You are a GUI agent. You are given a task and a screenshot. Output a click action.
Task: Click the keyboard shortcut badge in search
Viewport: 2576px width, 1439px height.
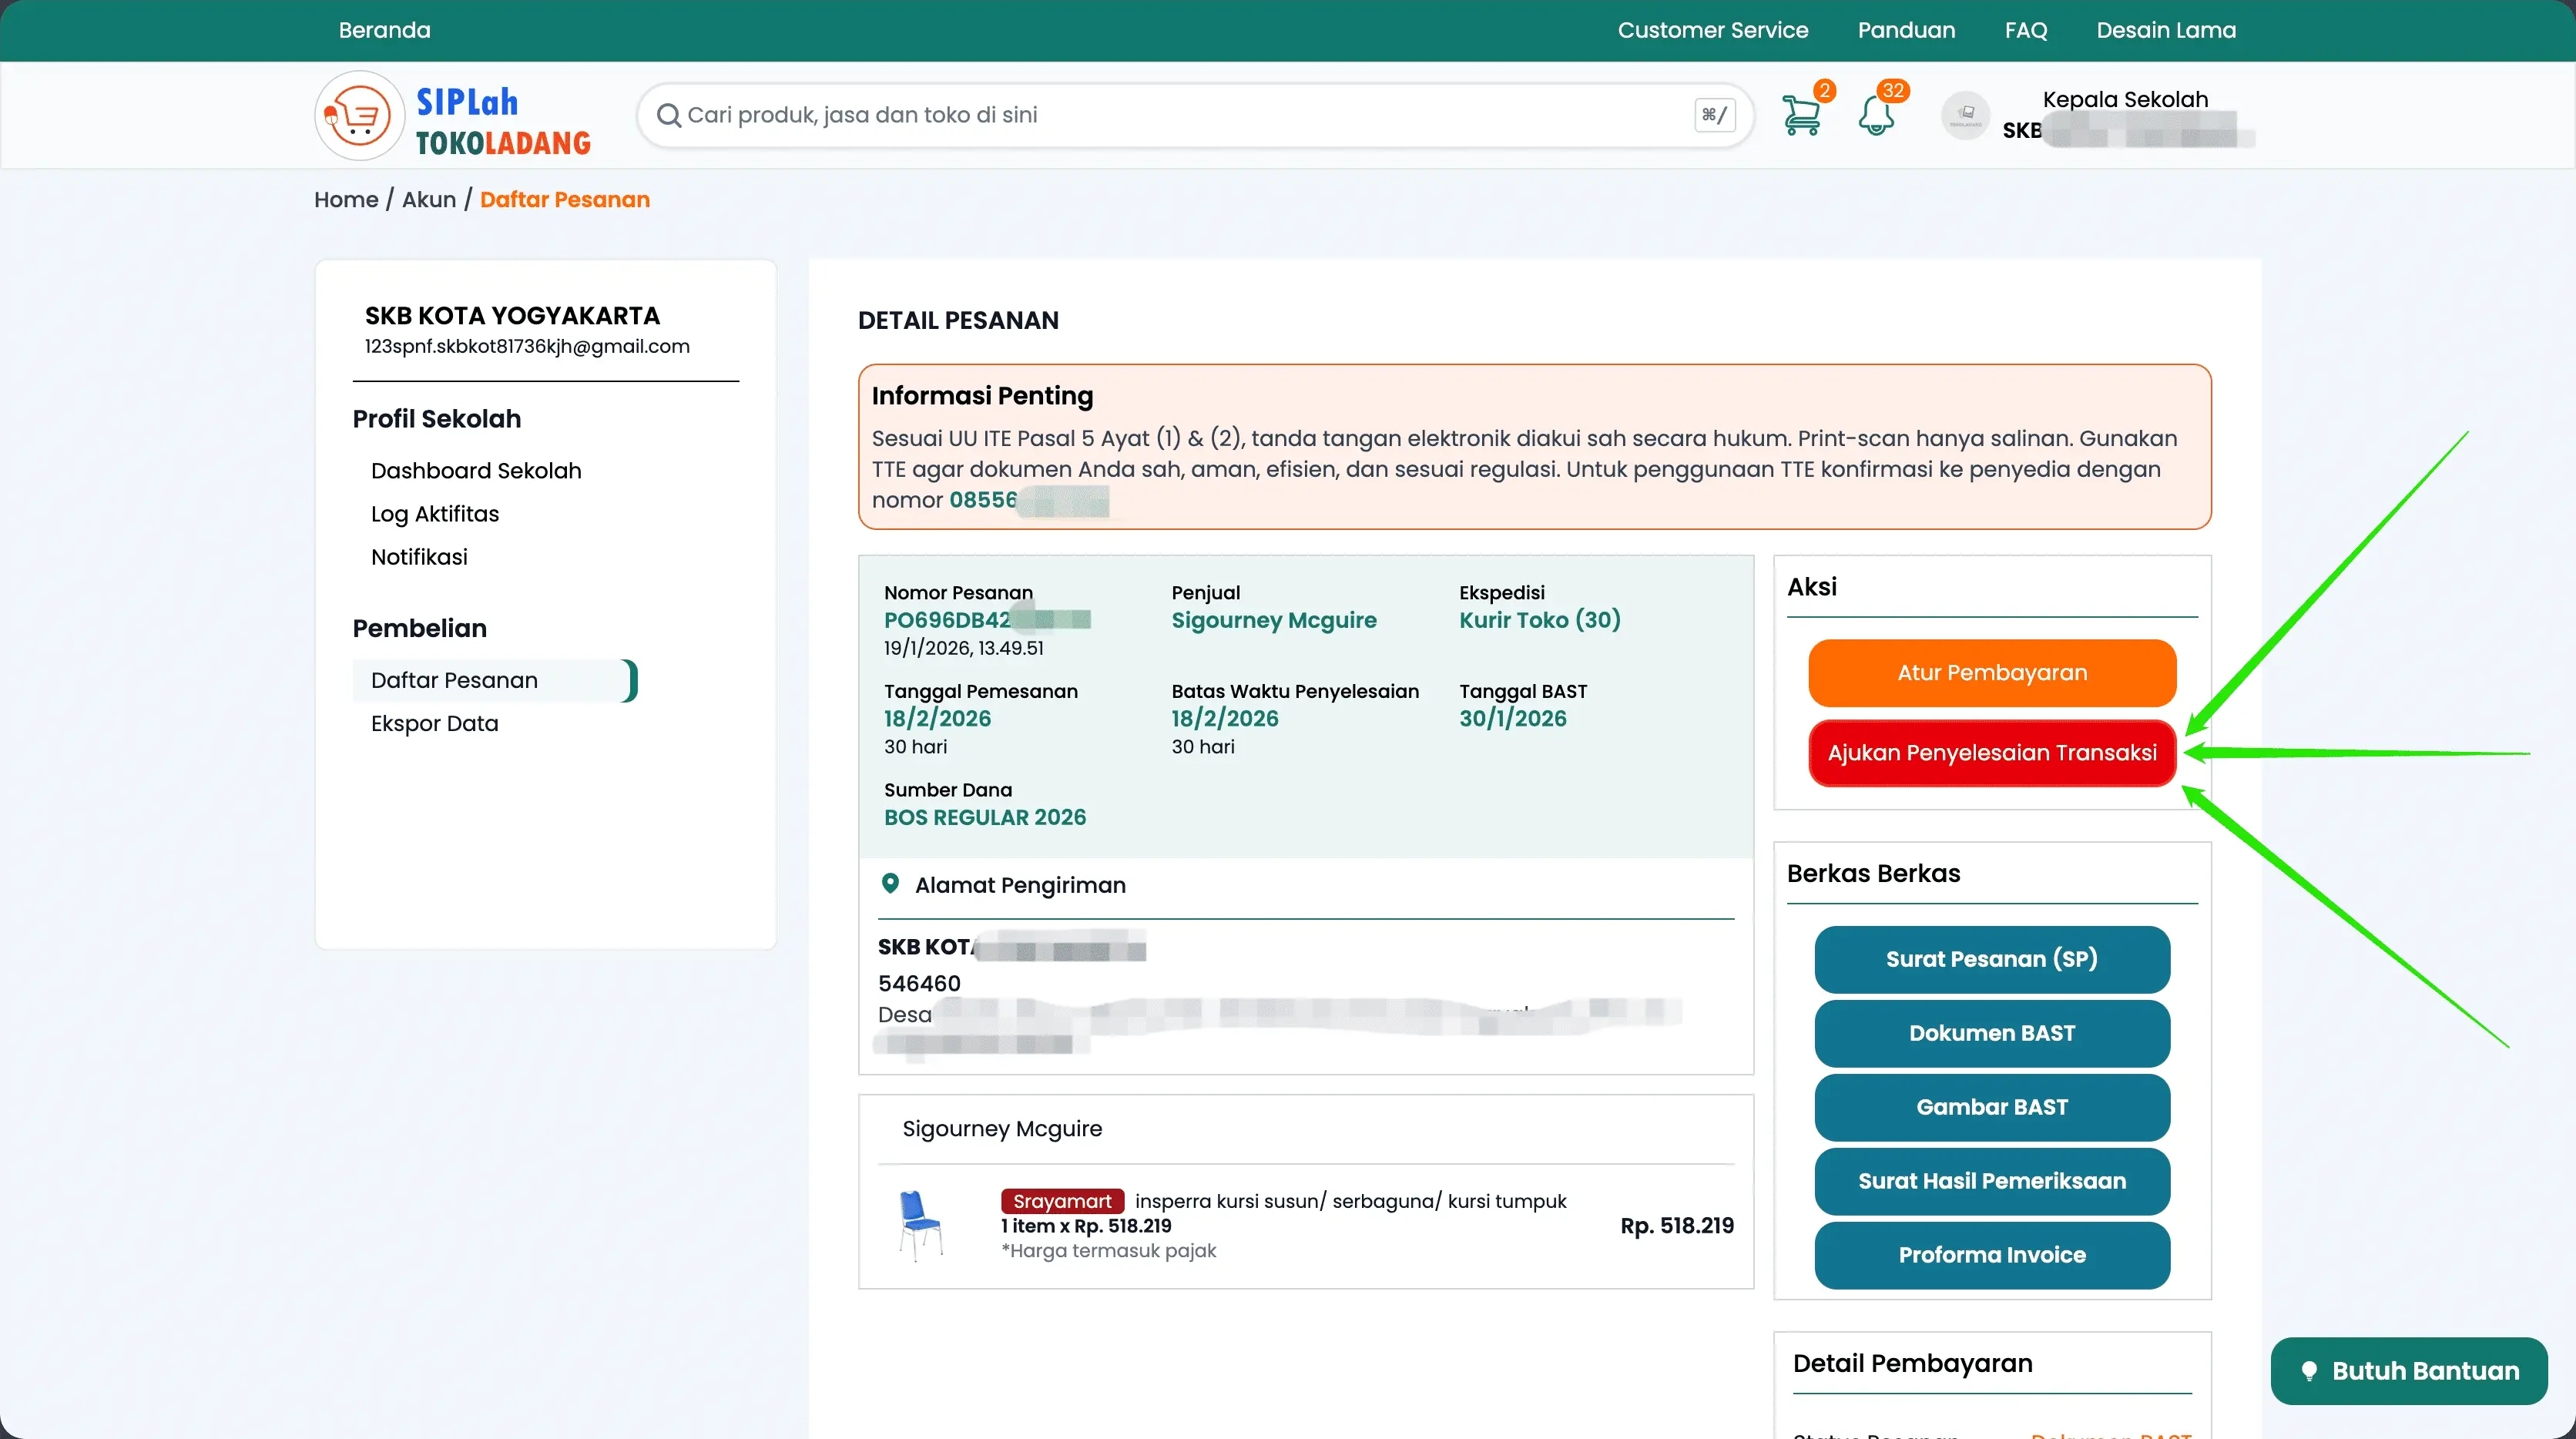[x=1714, y=115]
